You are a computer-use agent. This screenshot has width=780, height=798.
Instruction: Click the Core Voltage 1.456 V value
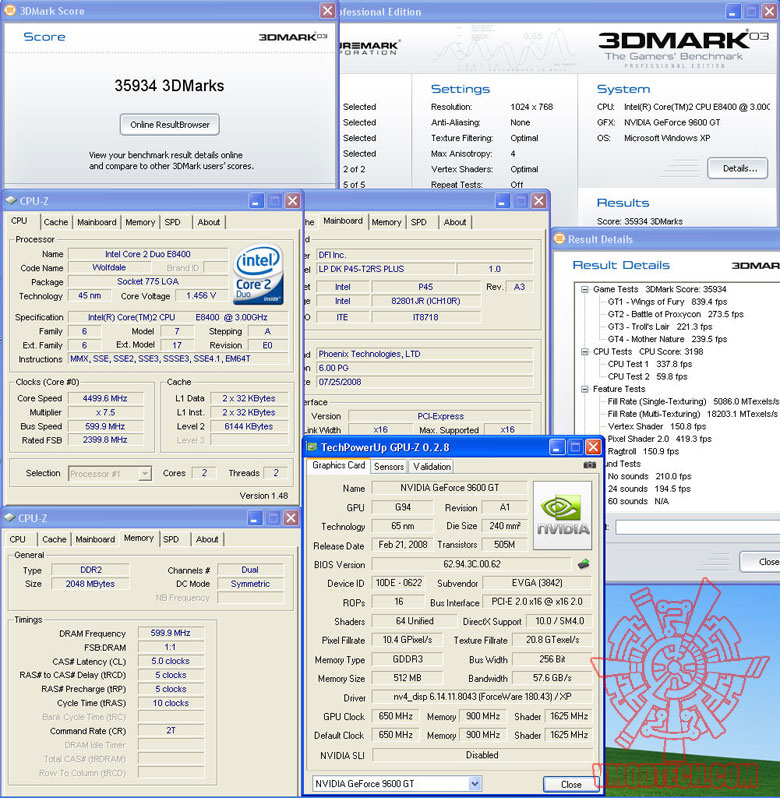(201, 296)
